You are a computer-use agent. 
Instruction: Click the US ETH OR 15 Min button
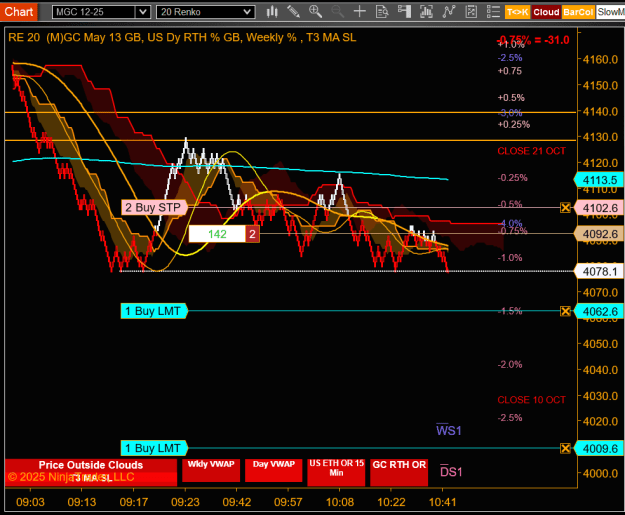pyautogui.click(x=336, y=472)
